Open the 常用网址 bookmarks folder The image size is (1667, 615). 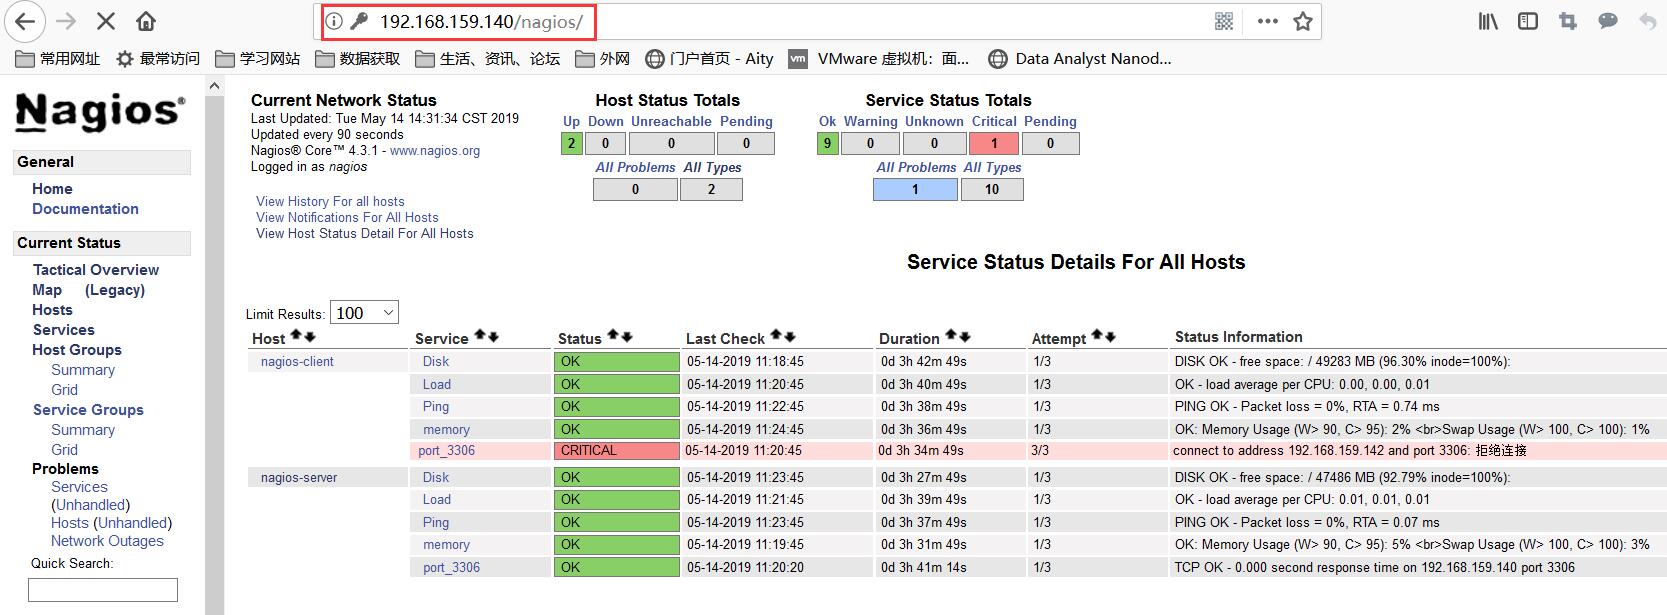click(x=58, y=59)
